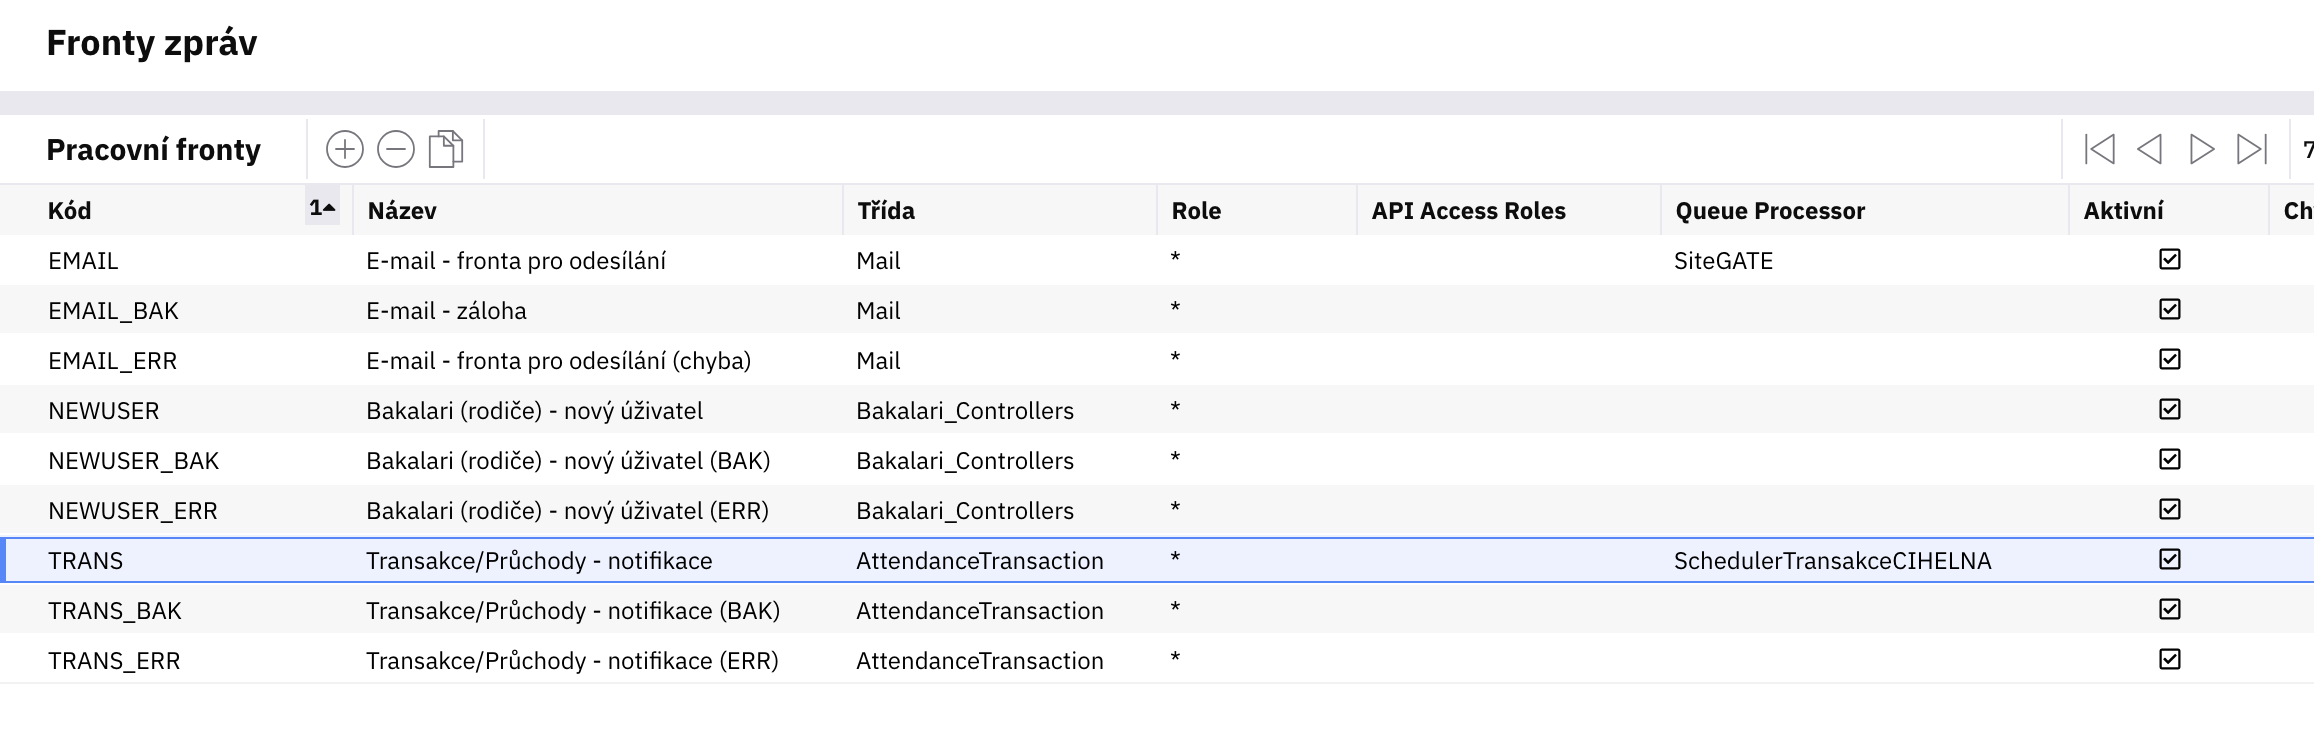Click the copy record icon
The height and width of the screenshot is (744, 2314).
pos(446,150)
